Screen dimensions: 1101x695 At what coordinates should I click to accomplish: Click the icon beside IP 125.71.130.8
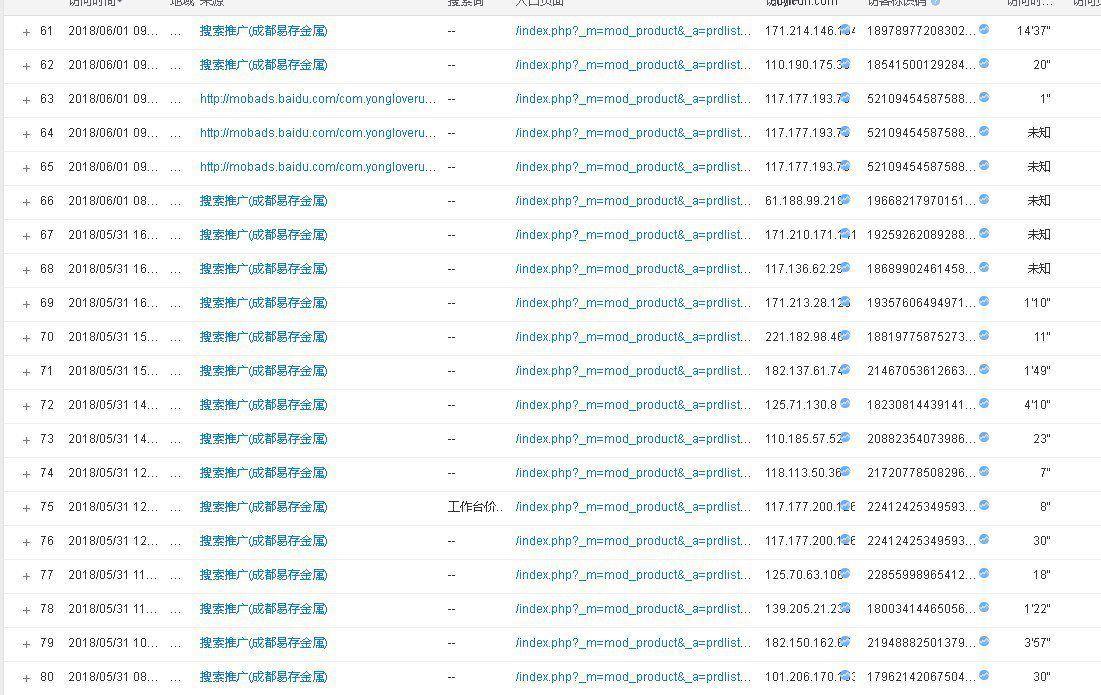tap(845, 404)
